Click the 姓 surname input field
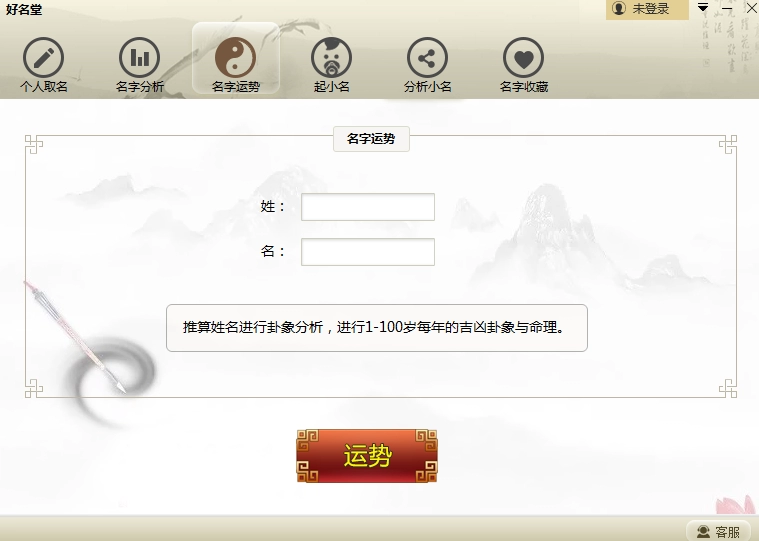Screen dimensions: 759x541 coord(368,207)
